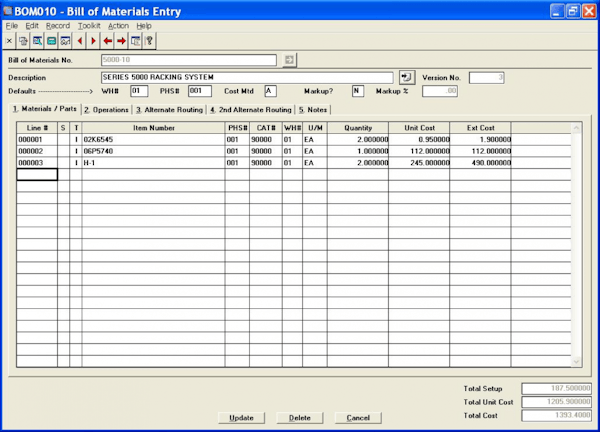This screenshot has height=432, width=600.
Task: Click the Update button
Action: (241, 417)
